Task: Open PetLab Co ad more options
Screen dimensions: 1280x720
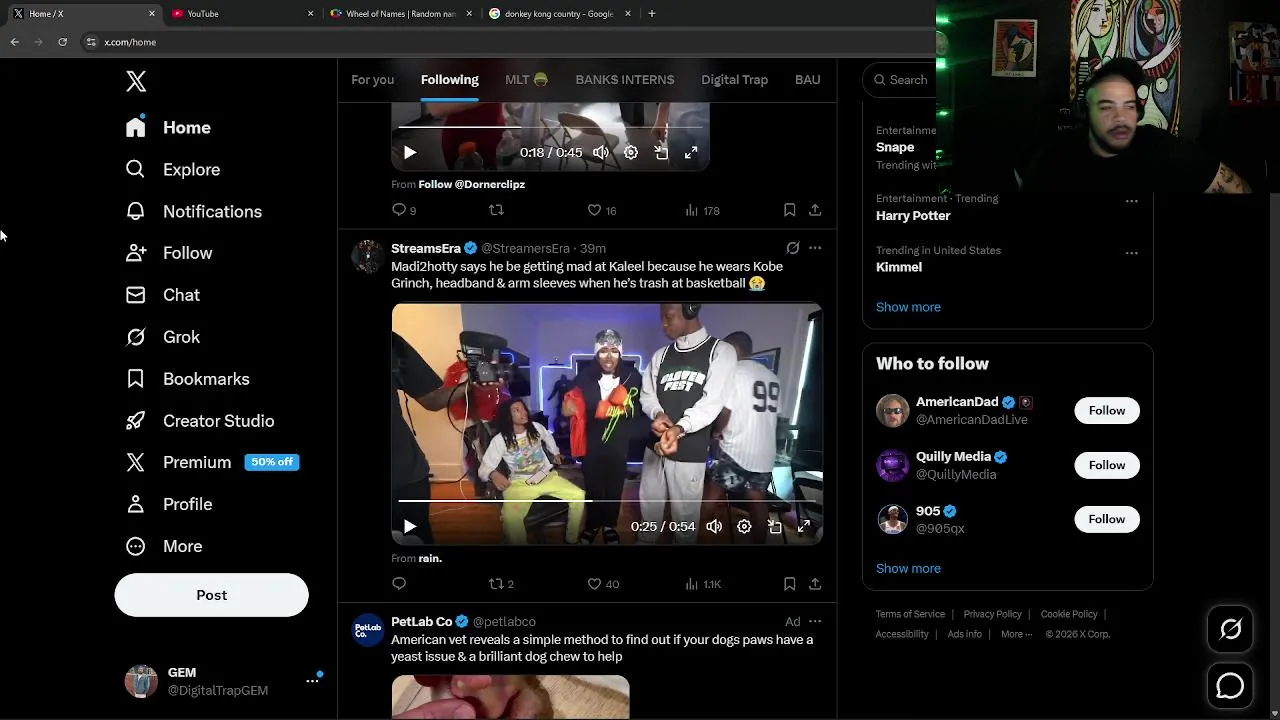Action: coord(815,622)
